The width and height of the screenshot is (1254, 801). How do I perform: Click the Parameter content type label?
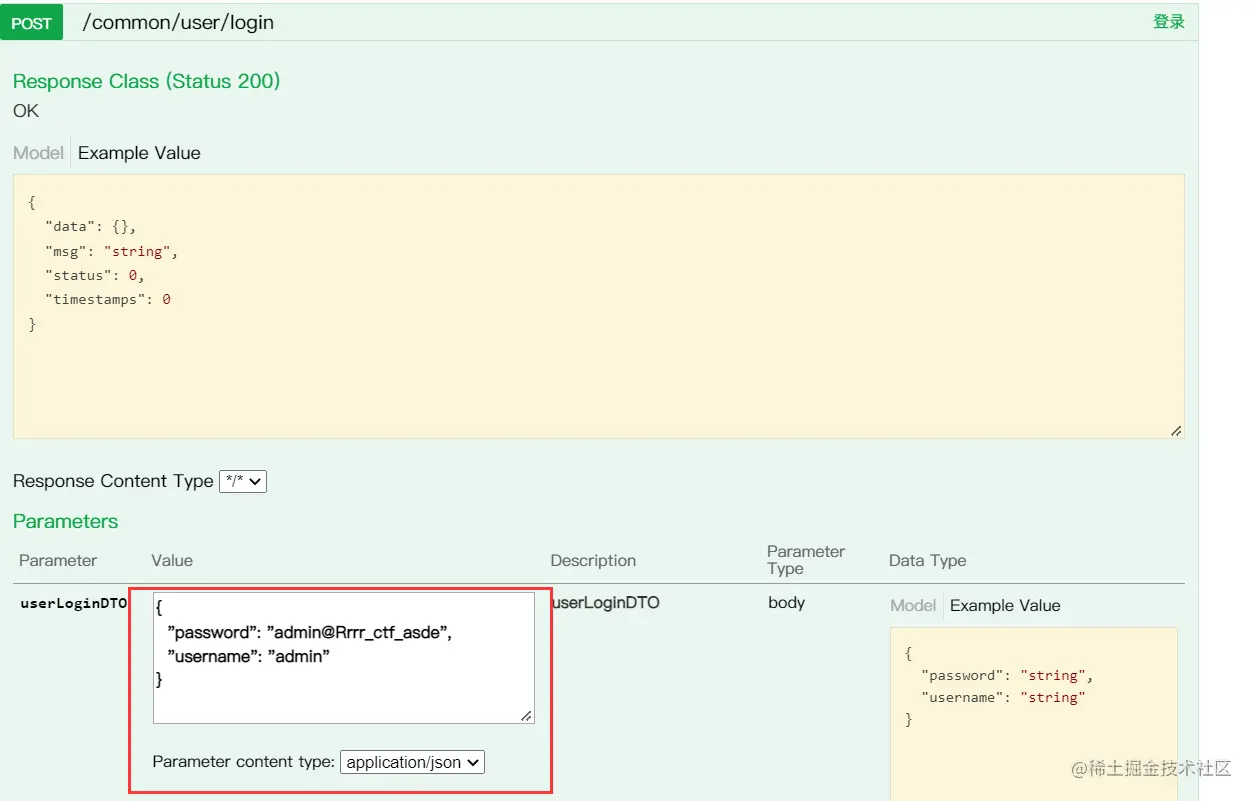click(244, 762)
